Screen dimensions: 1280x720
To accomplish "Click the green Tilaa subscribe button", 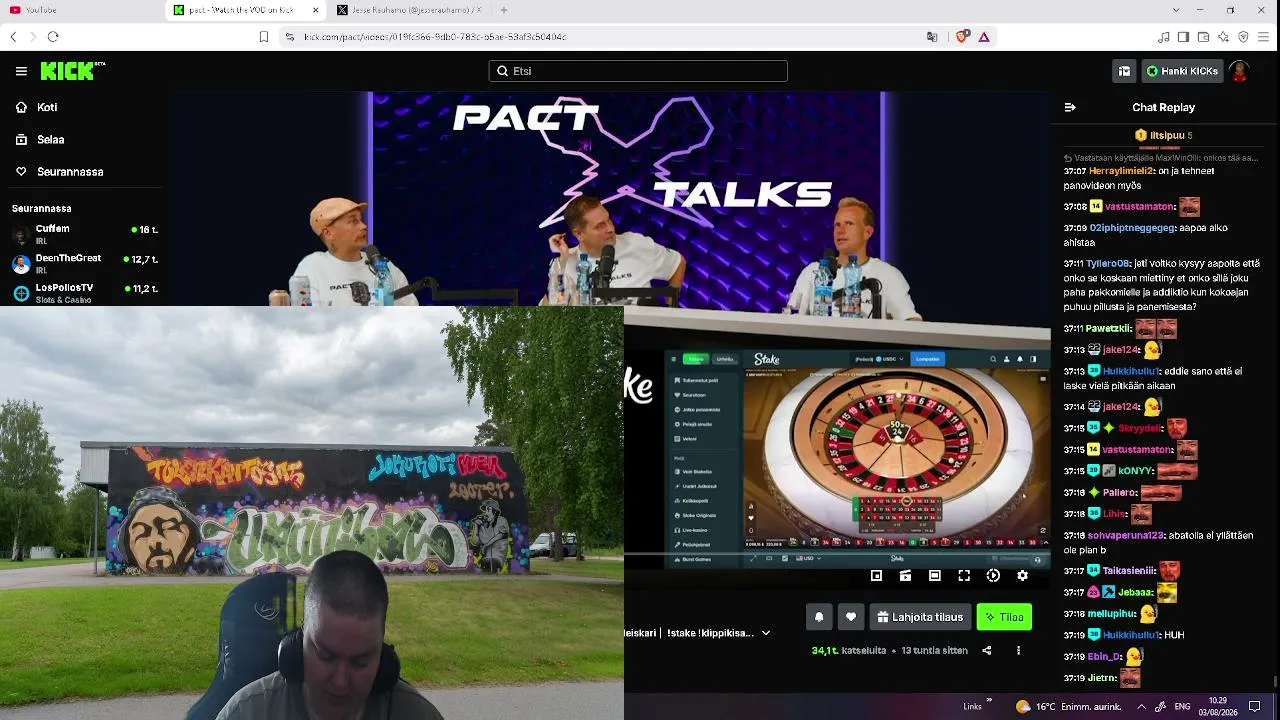I will click(x=1004, y=617).
